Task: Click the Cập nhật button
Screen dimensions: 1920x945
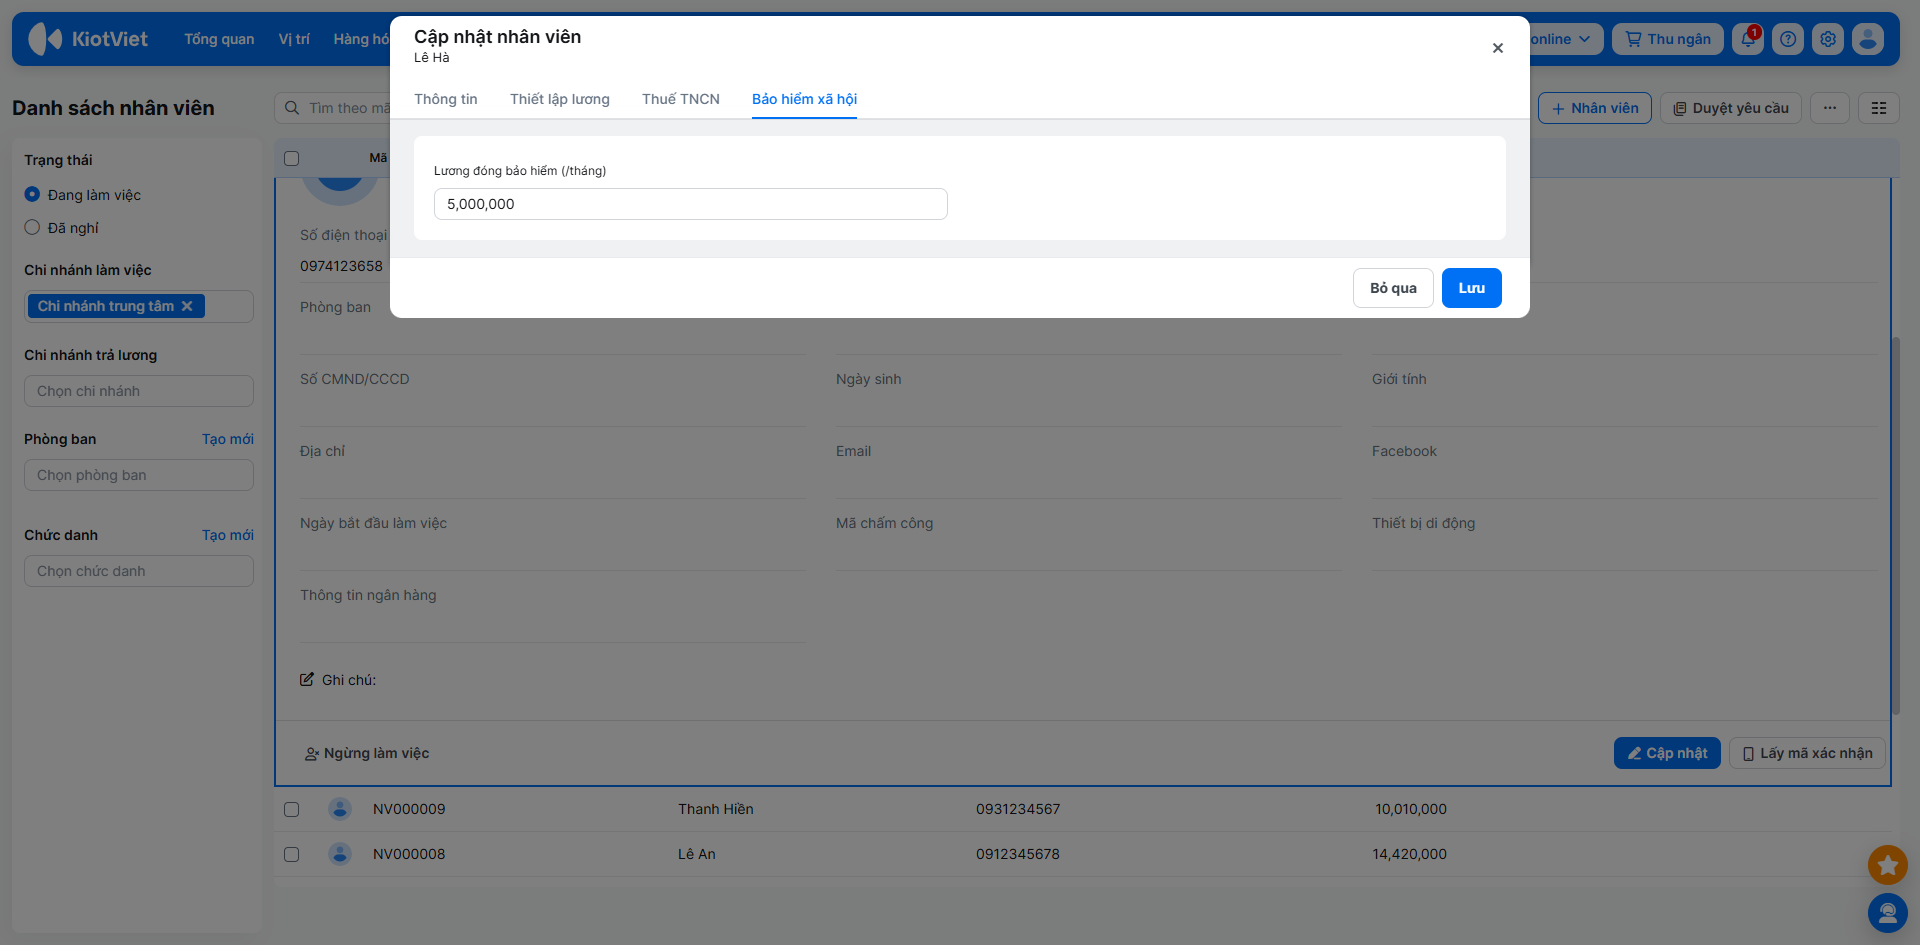Action: (x=1667, y=753)
